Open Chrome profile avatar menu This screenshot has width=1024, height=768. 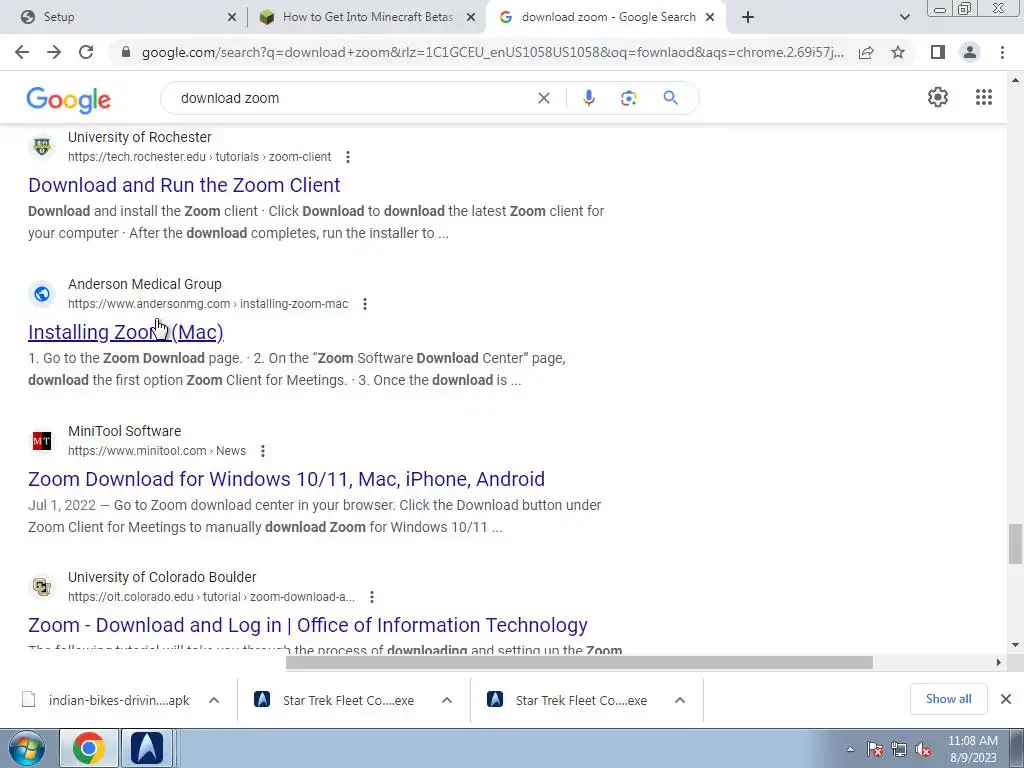[970, 52]
